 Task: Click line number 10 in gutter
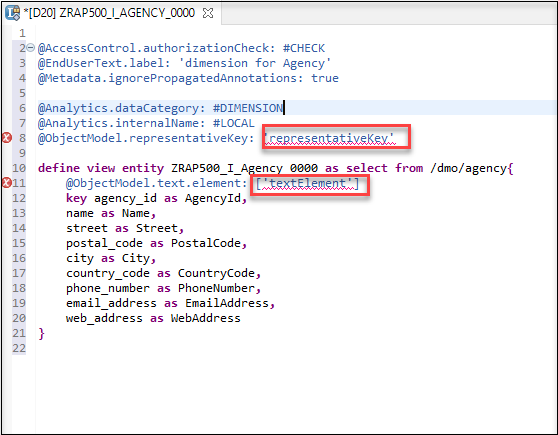coord(19,168)
